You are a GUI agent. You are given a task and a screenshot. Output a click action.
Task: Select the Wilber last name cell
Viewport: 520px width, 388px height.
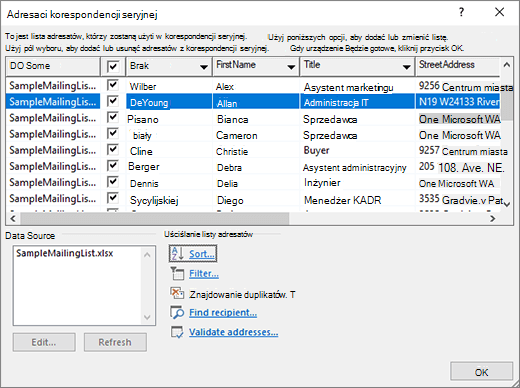[x=169, y=86]
